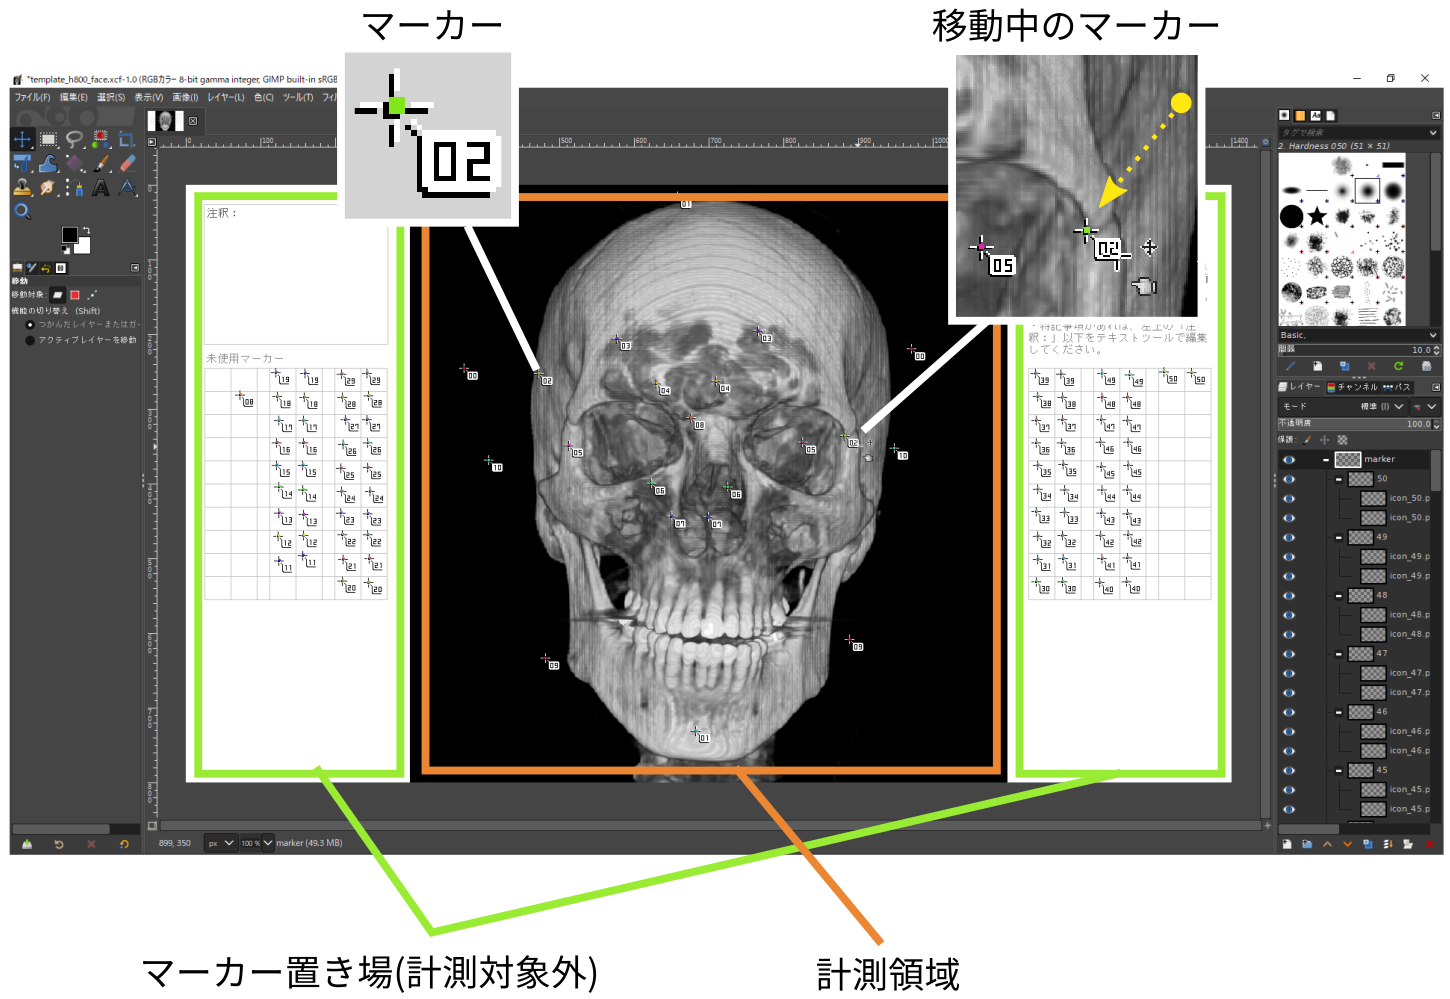
Task: Collapse the layer group 49
Action: click(1339, 538)
